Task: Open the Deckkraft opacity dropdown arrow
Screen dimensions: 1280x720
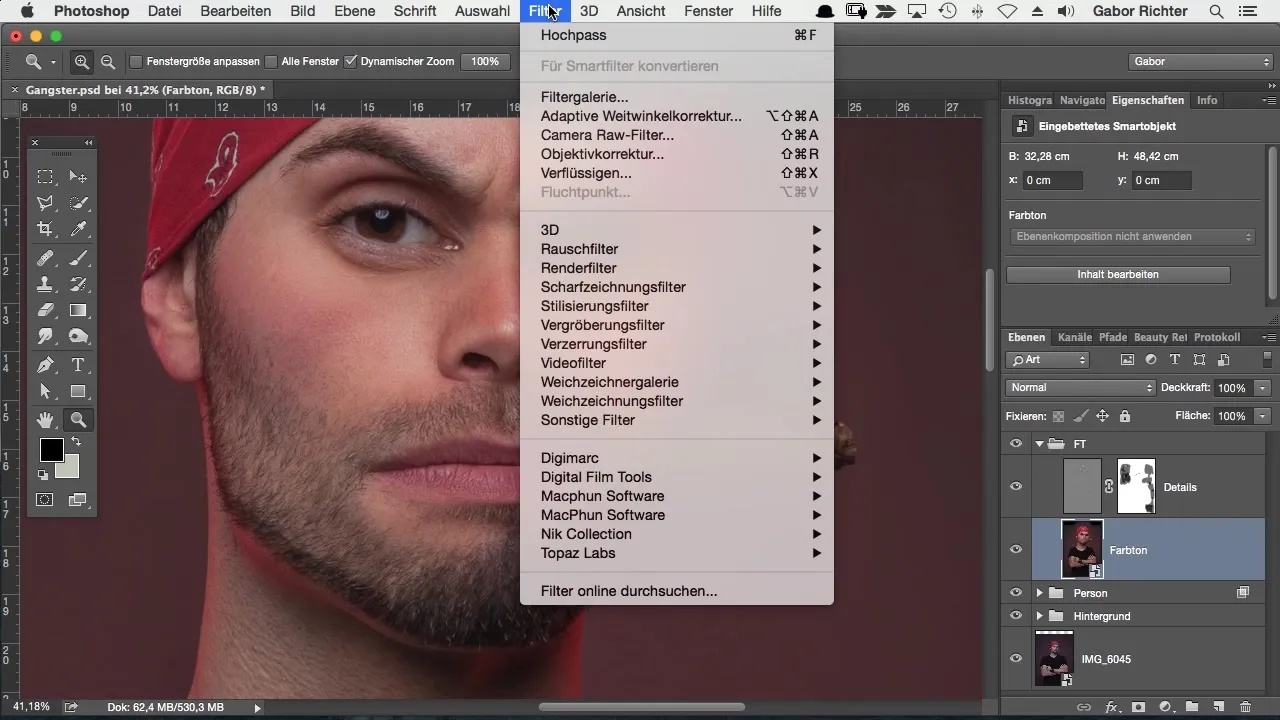Action: click(1264, 388)
